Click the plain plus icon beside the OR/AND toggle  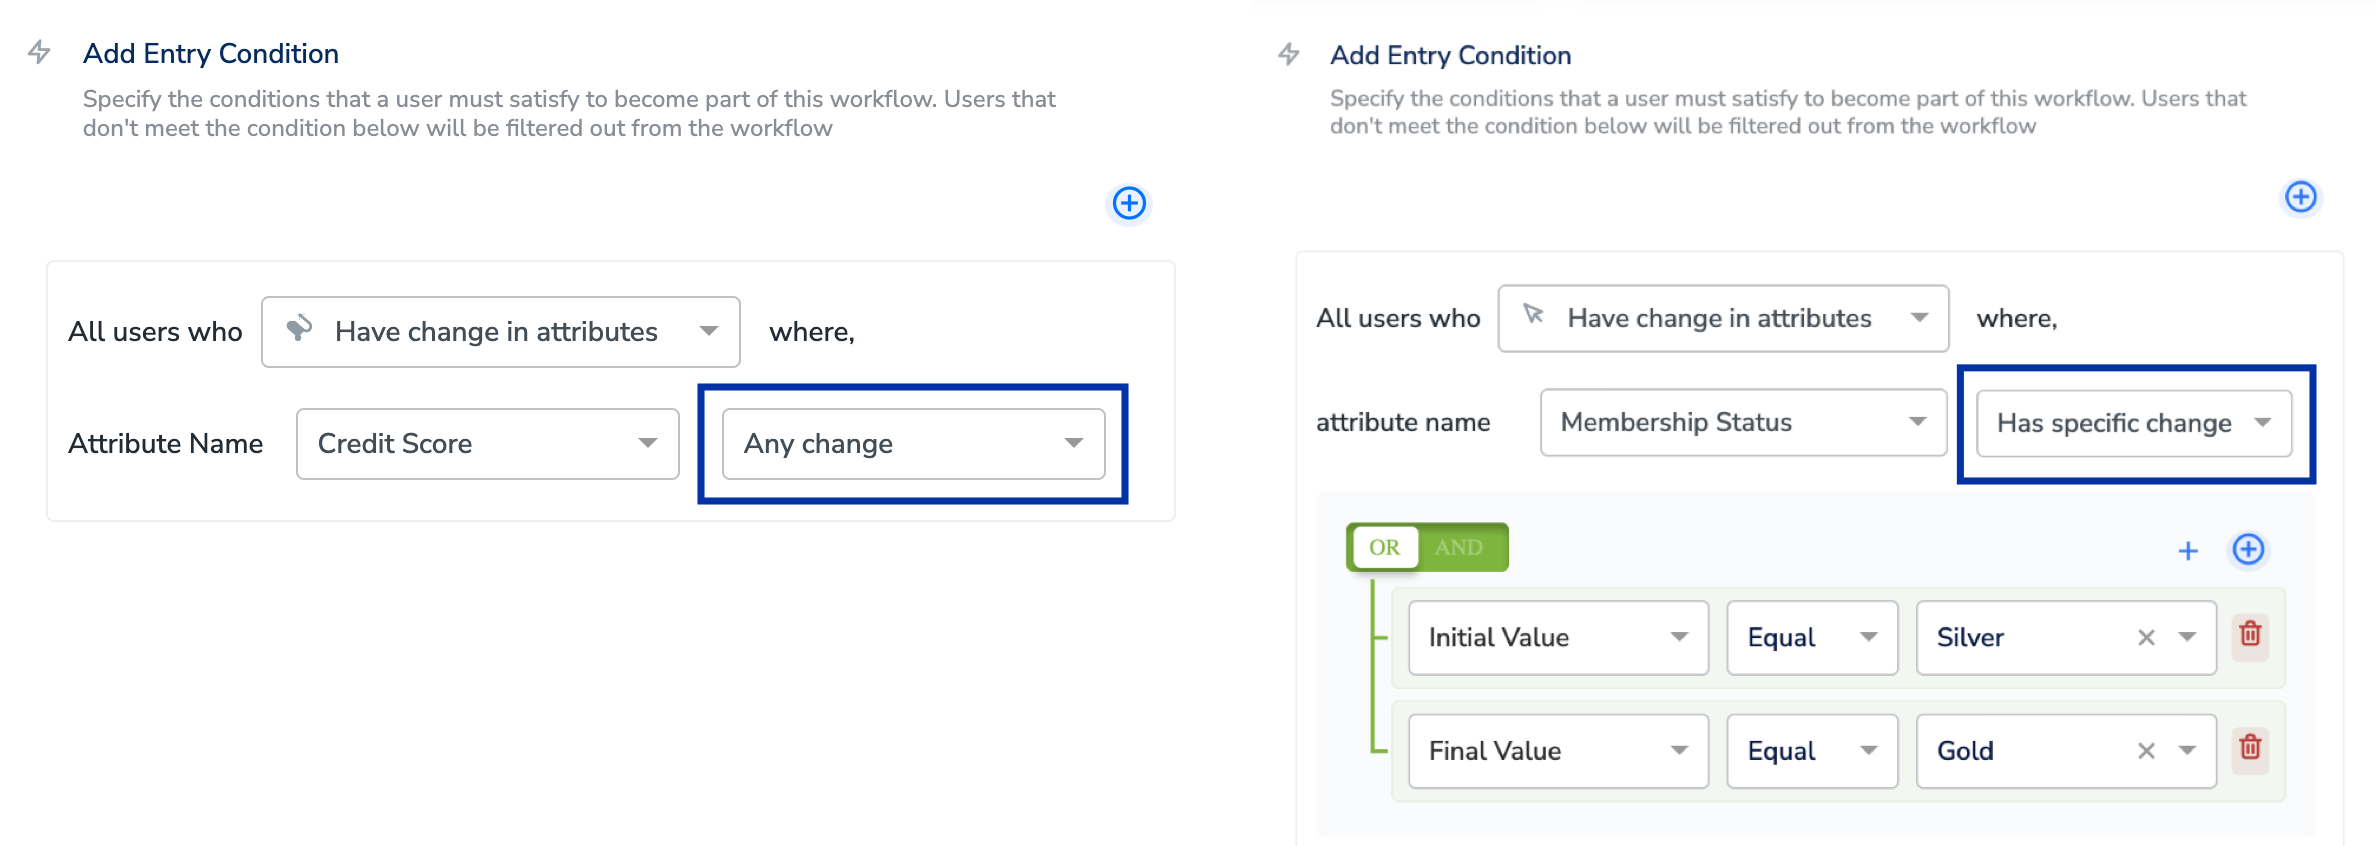[2187, 550]
